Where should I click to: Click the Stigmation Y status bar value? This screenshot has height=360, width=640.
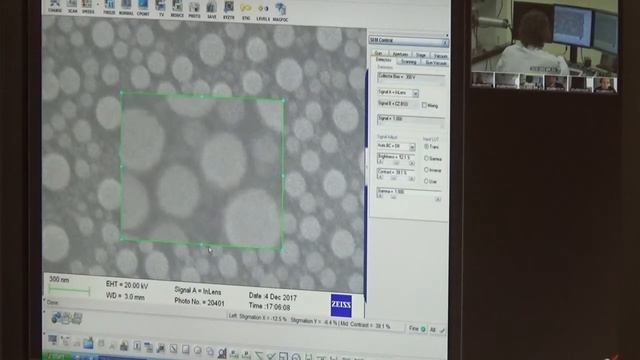click(314, 322)
